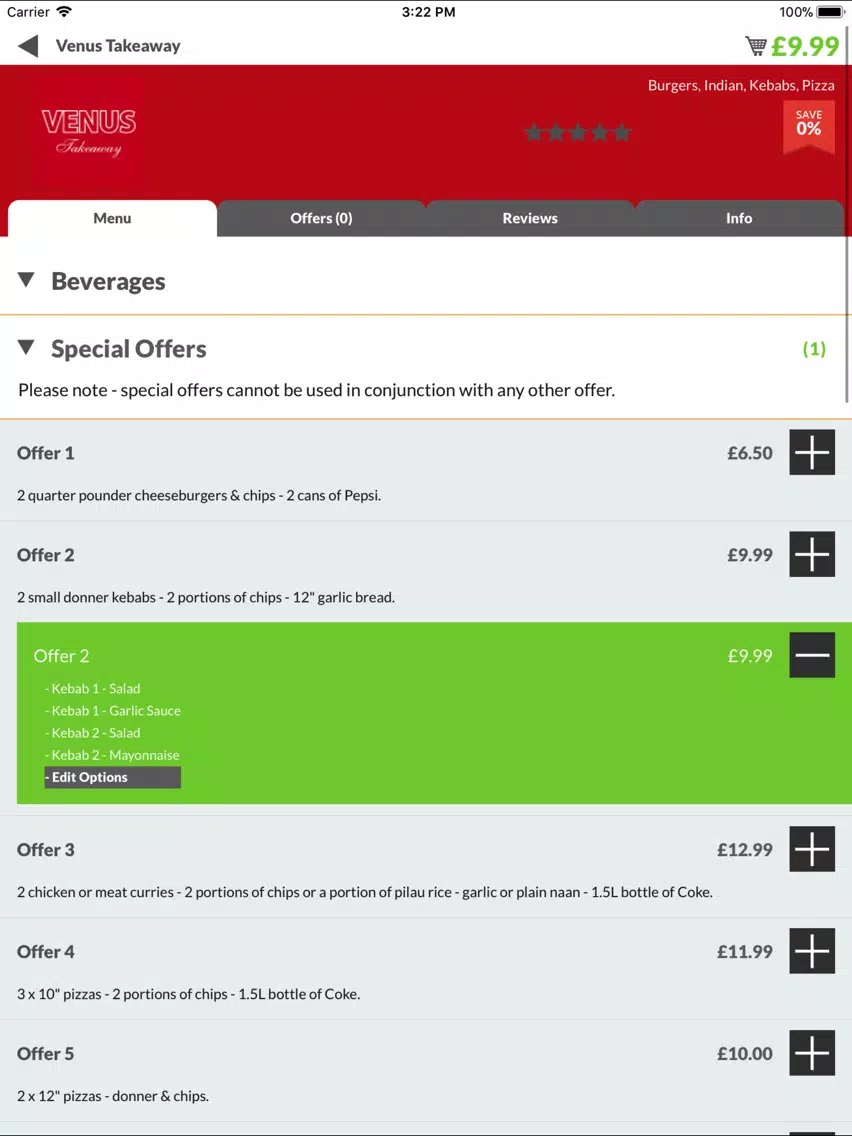Screen dimensions: 852x1136
Task: Add Offer 4 with plus icon
Action: (x=811, y=951)
